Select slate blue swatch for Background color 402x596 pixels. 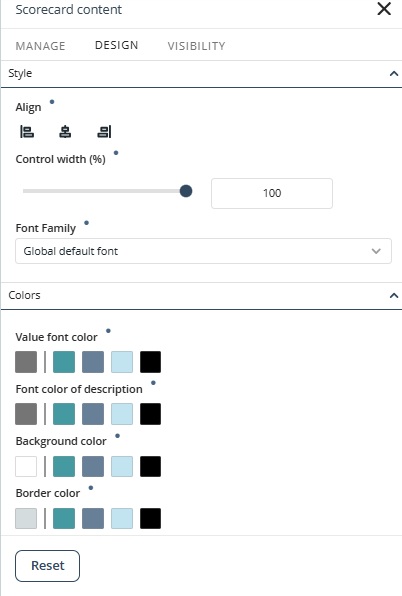(x=93, y=466)
